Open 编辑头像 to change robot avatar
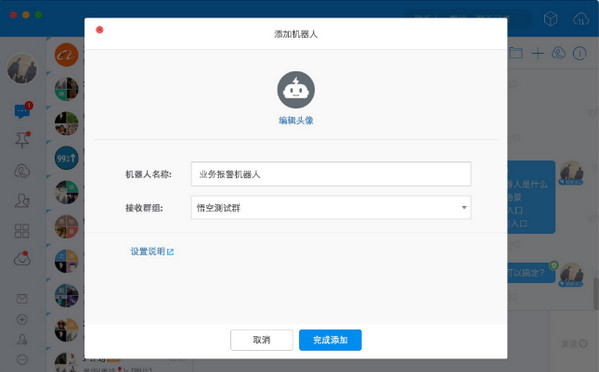 pyautogui.click(x=296, y=121)
